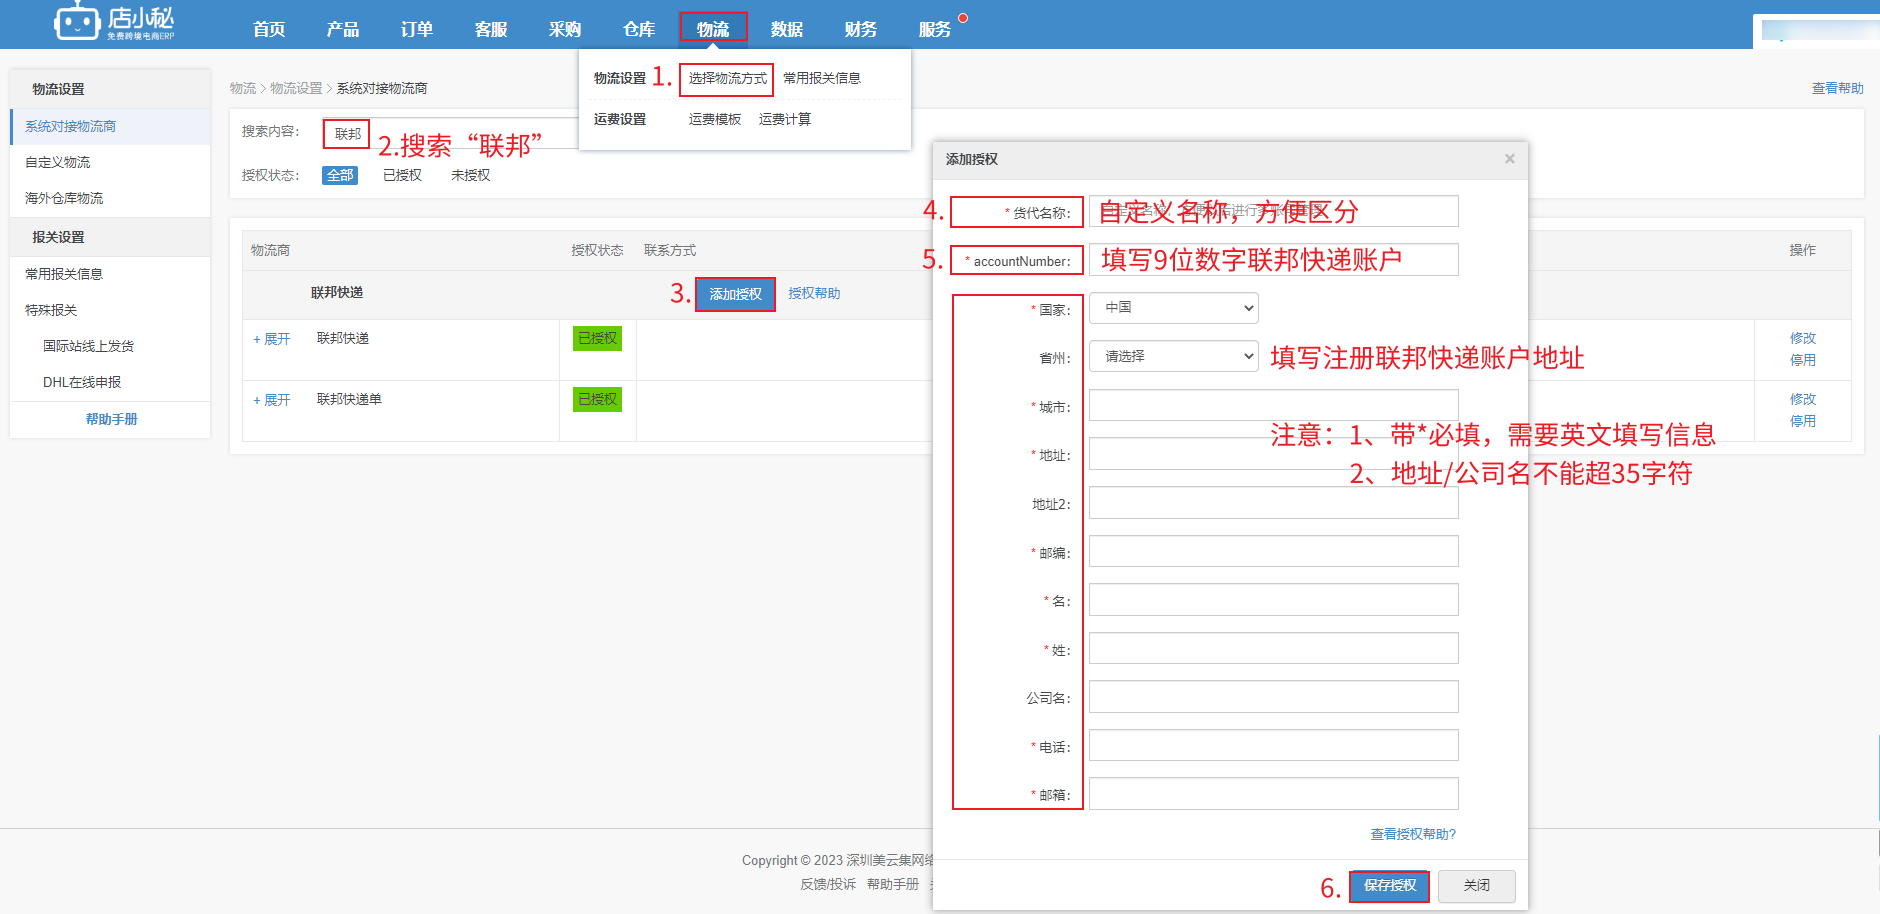This screenshot has height=914, width=1880.
Task: Open the 国家 dropdown showing 中国
Action: (x=1173, y=307)
